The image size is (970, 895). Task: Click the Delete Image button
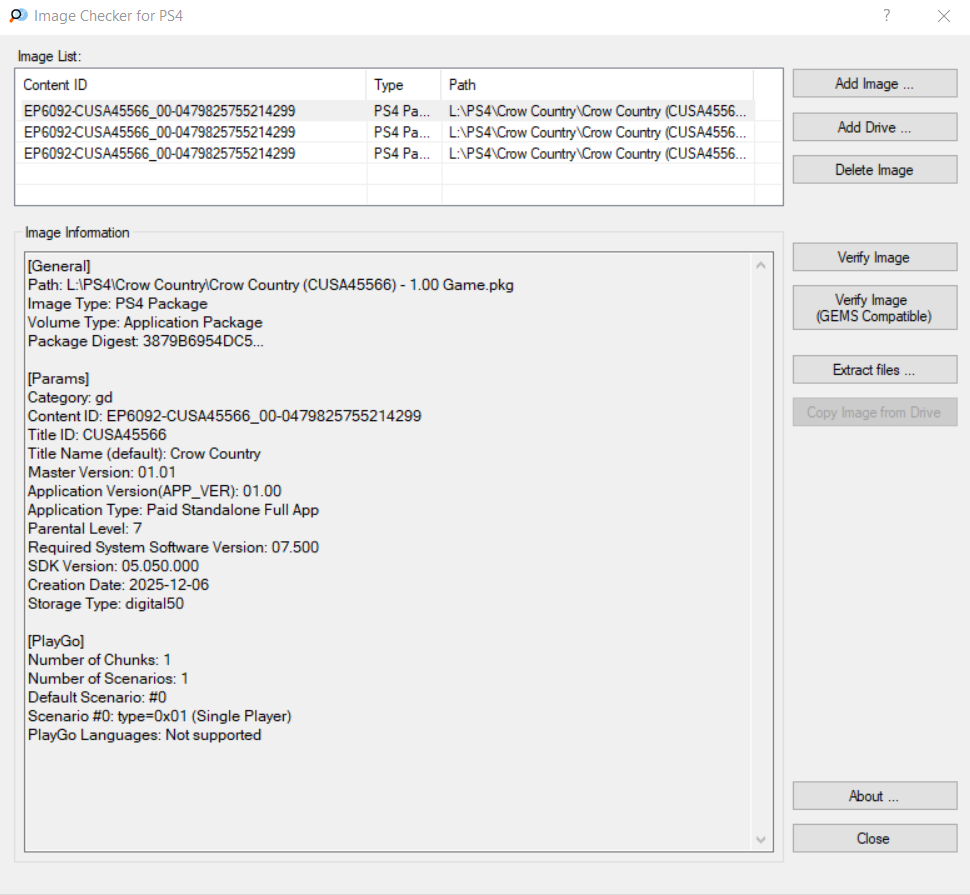tap(874, 170)
